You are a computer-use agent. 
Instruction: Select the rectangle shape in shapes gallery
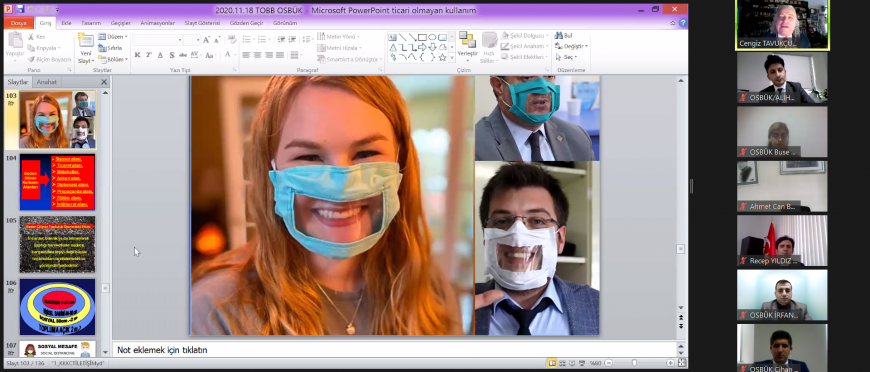pos(422,37)
